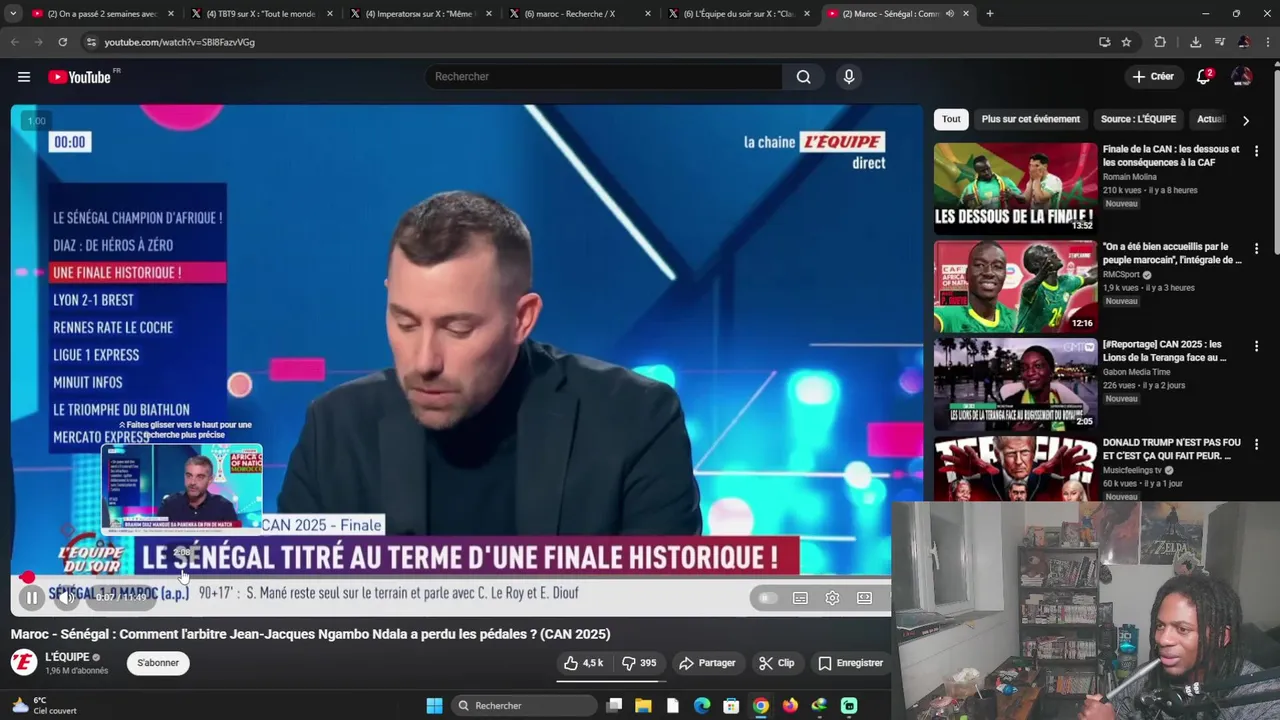
Task: Launch Firefox from the taskbar
Action: click(x=790, y=706)
